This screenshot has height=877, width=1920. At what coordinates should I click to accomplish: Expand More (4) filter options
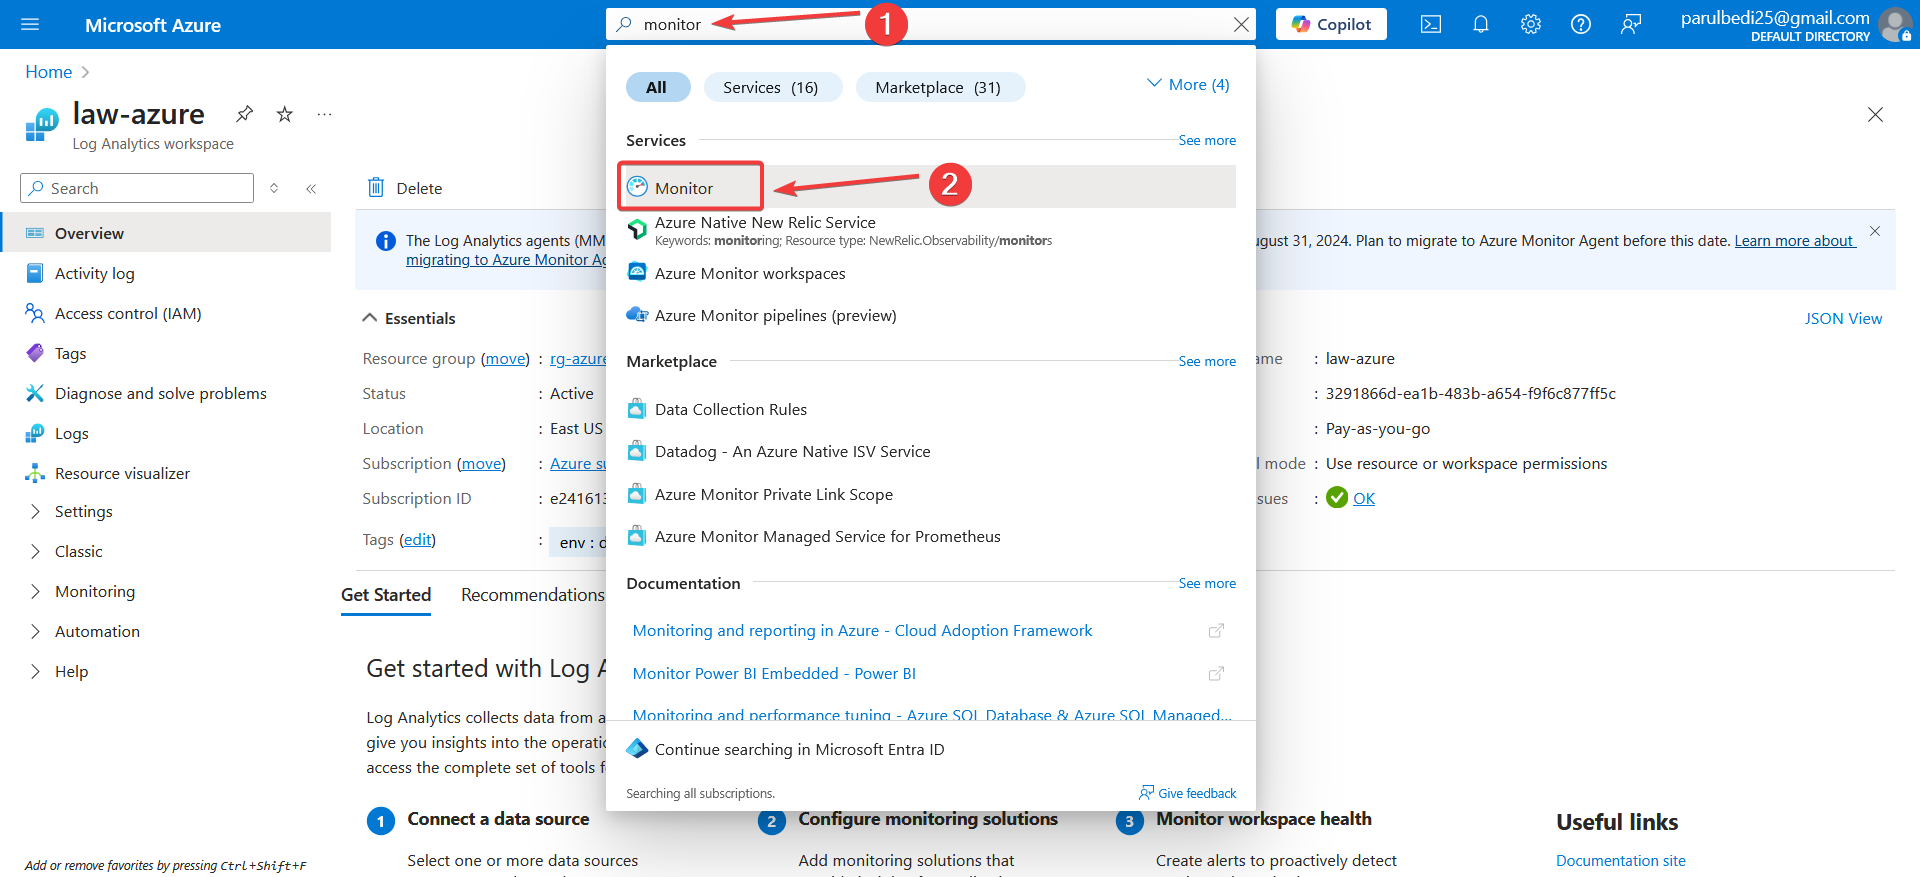(1188, 85)
